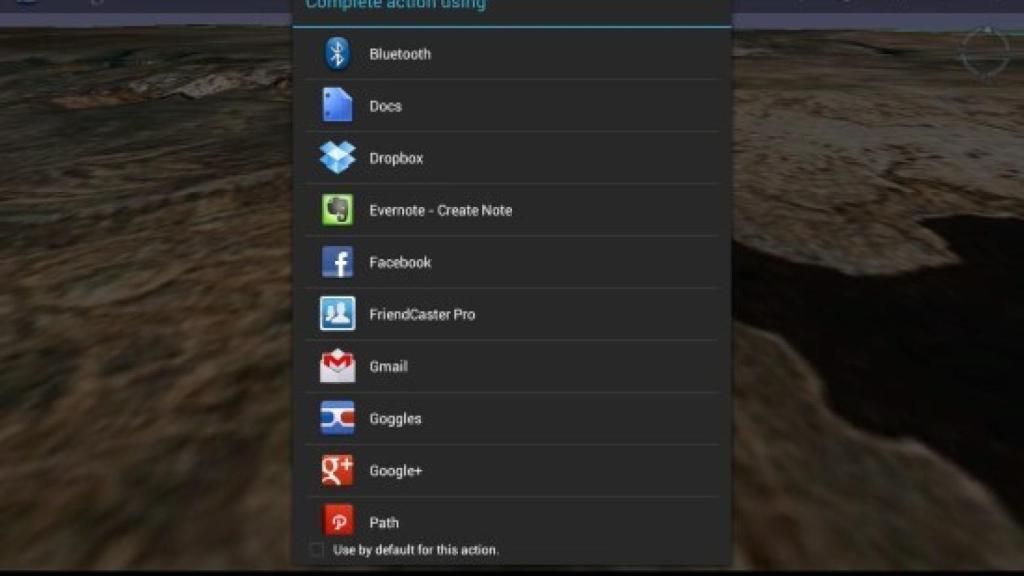This screenshot has height=576, width=1024.
Task: Select the "Path" share option text
Action: pyautogui.click(x=386, y=522)
